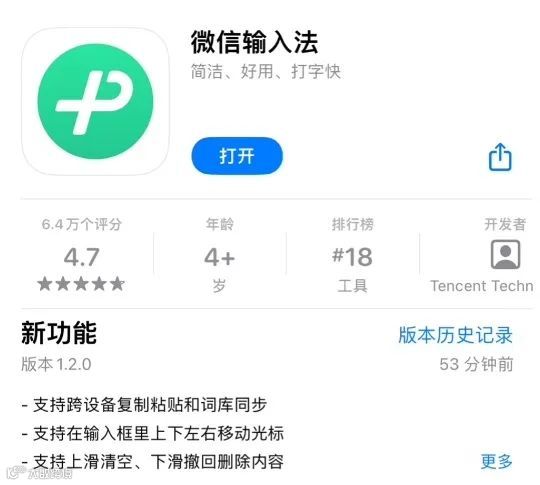Tap the 版本 1.2.0 version text
The width and height of the screenshot is (540, 485).
pyautogui.click(x=56, y=364)
